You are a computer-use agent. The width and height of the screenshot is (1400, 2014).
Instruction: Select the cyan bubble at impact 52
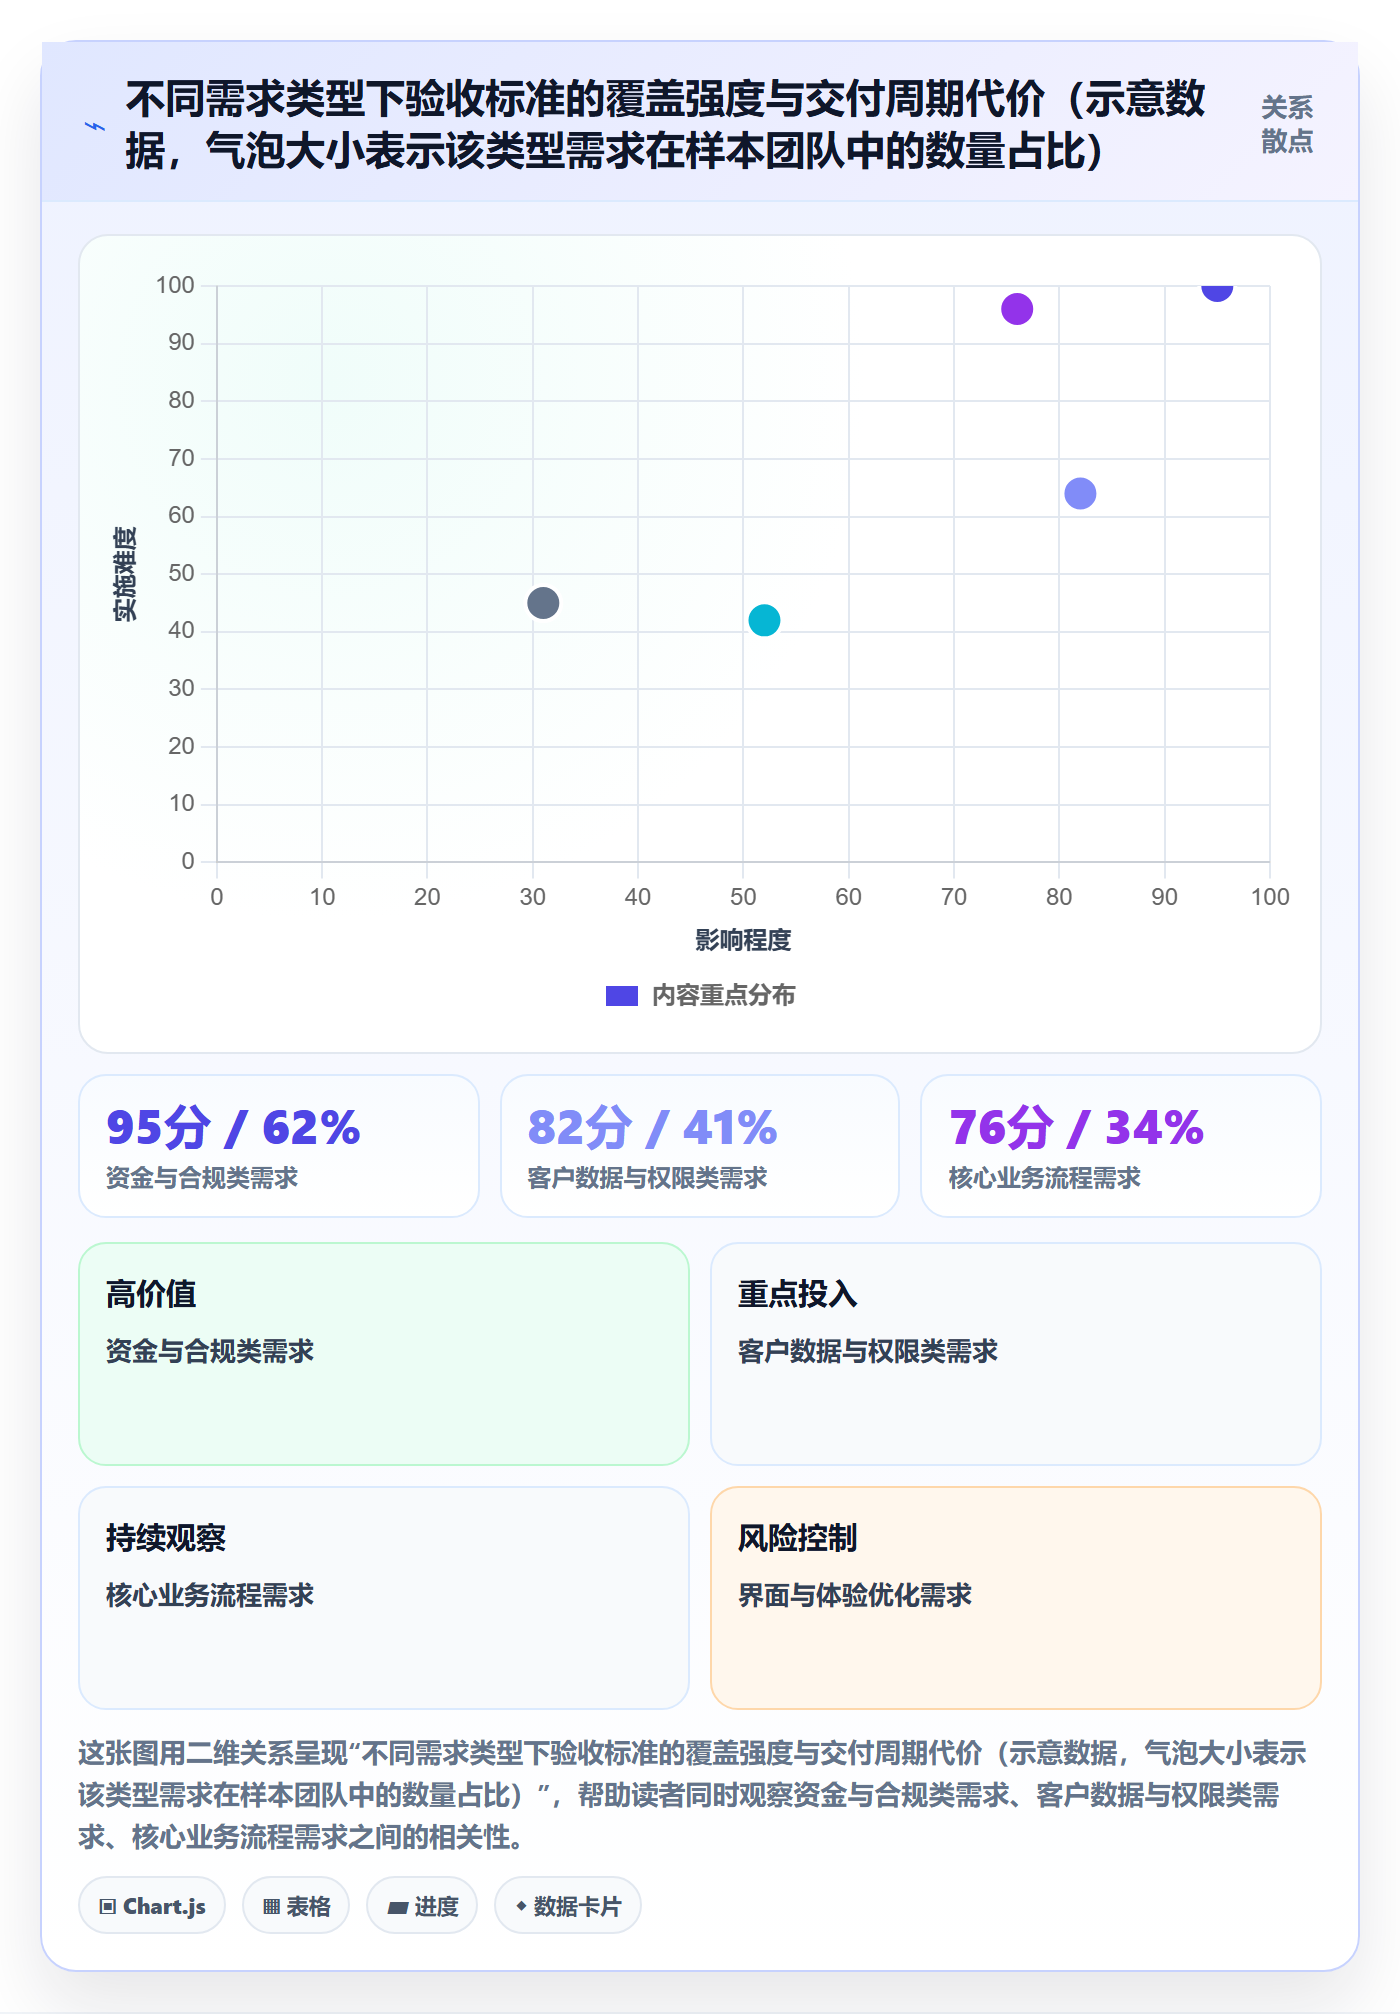764,620
